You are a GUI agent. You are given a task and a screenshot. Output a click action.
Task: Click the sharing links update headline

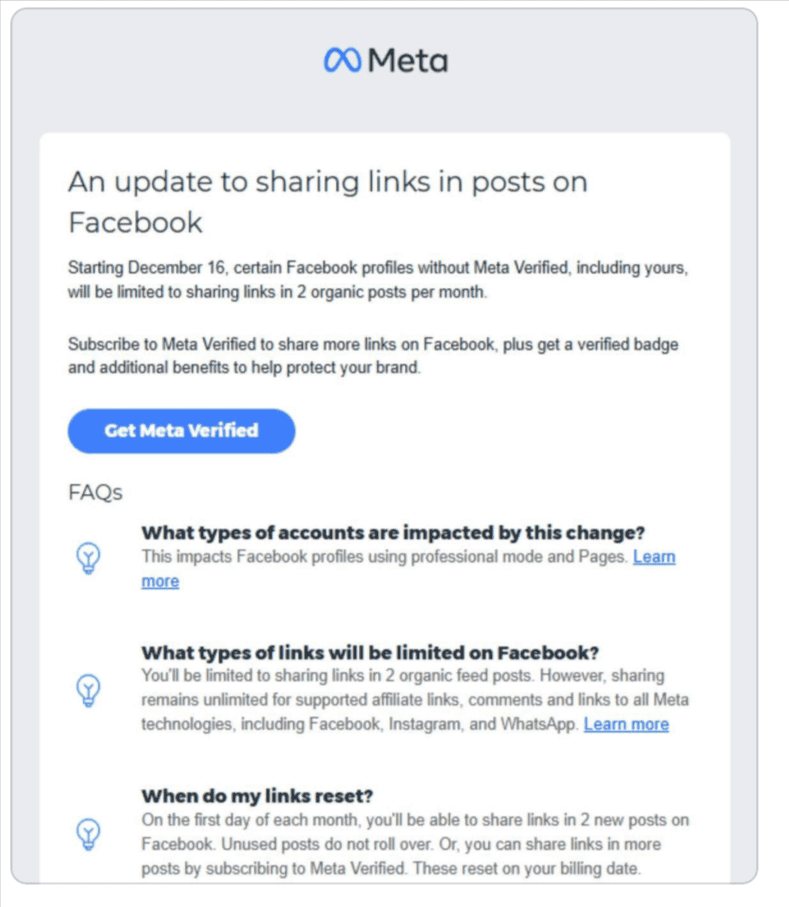tap(327, 201)
